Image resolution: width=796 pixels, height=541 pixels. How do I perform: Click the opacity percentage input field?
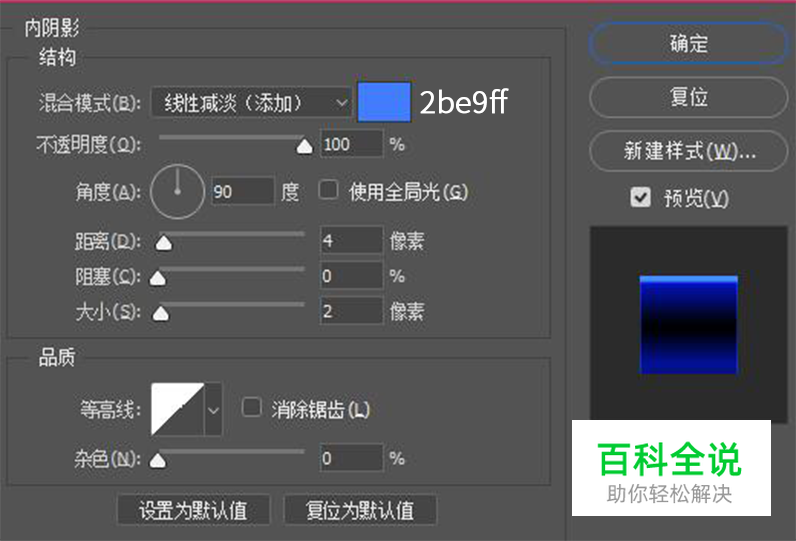[350, 144]
